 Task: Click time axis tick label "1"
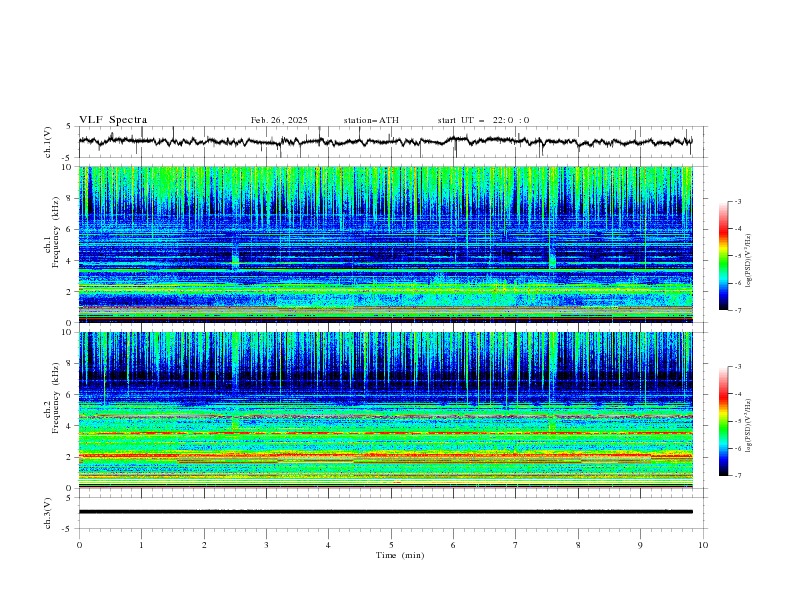141,545
